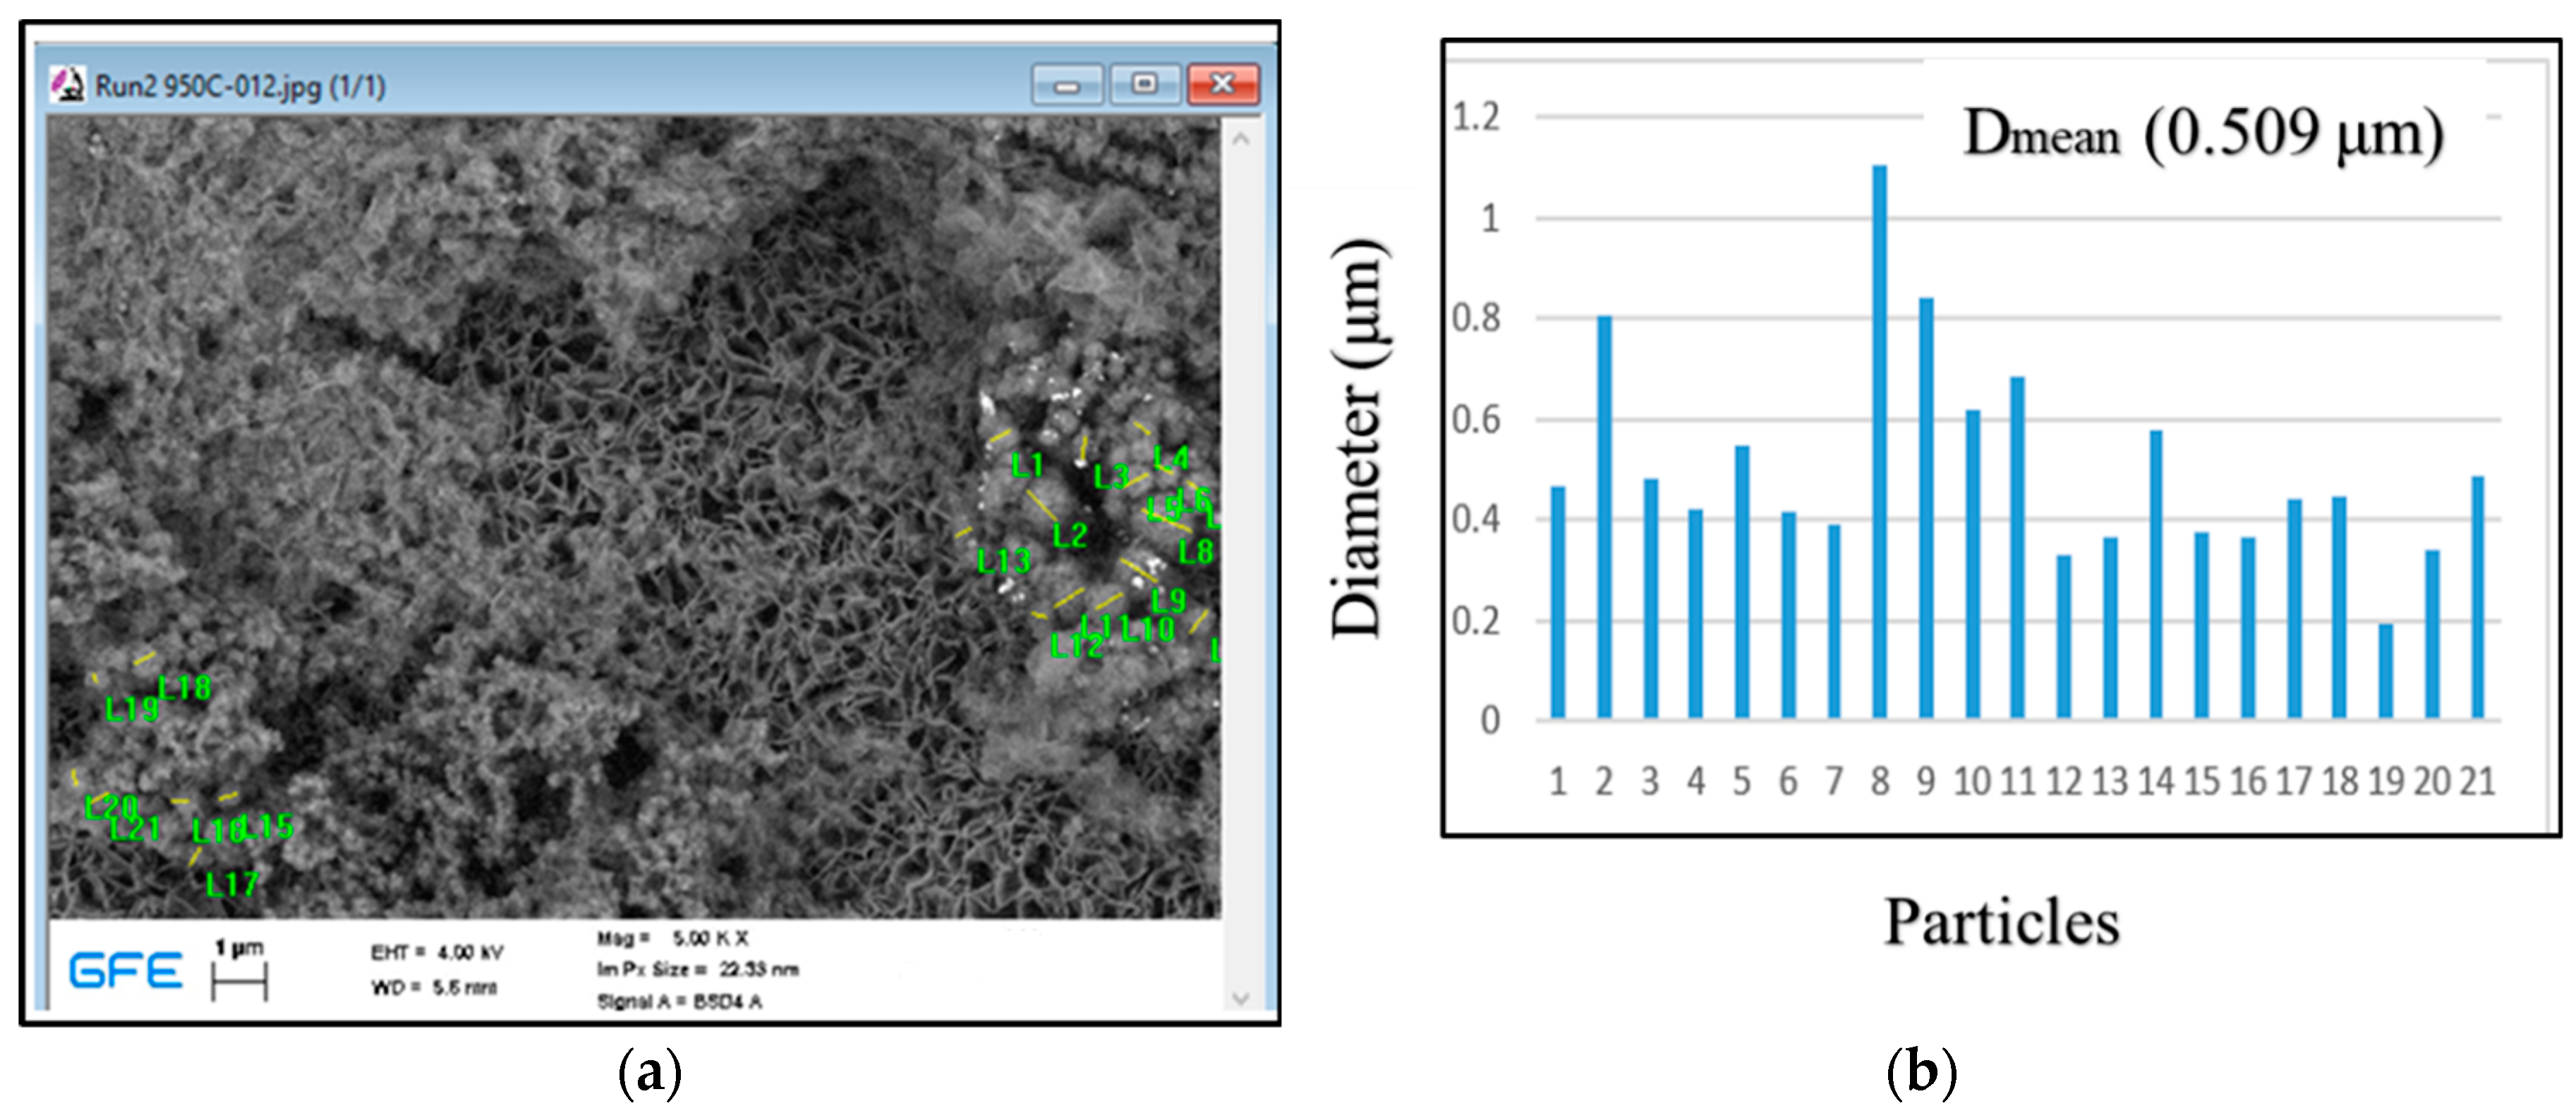Image resolution: width=2576 pixels, height=1118 pixels.
Task: Click the shortest bar for particle 19
Action: (x=2385, y=670)
